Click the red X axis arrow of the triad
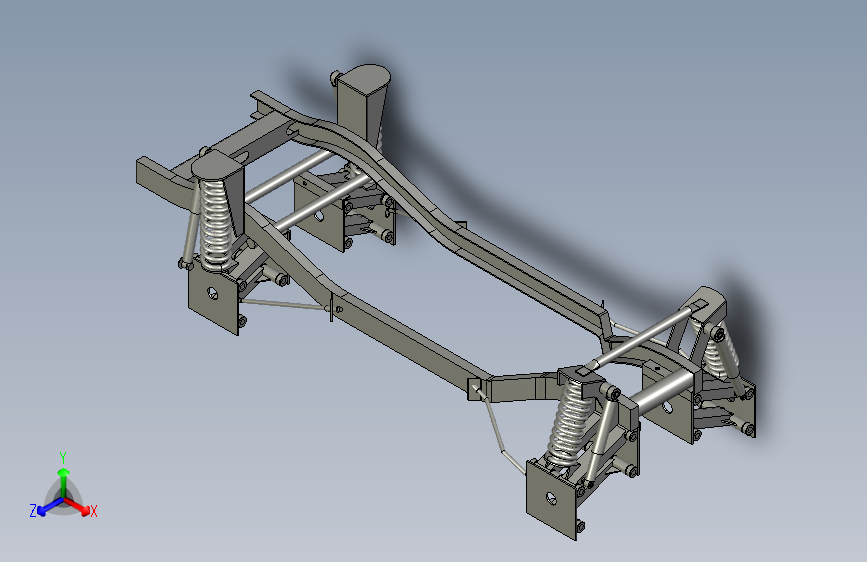Image resolution: width=867 pixels, height=562 pixels. pos(77,506)
